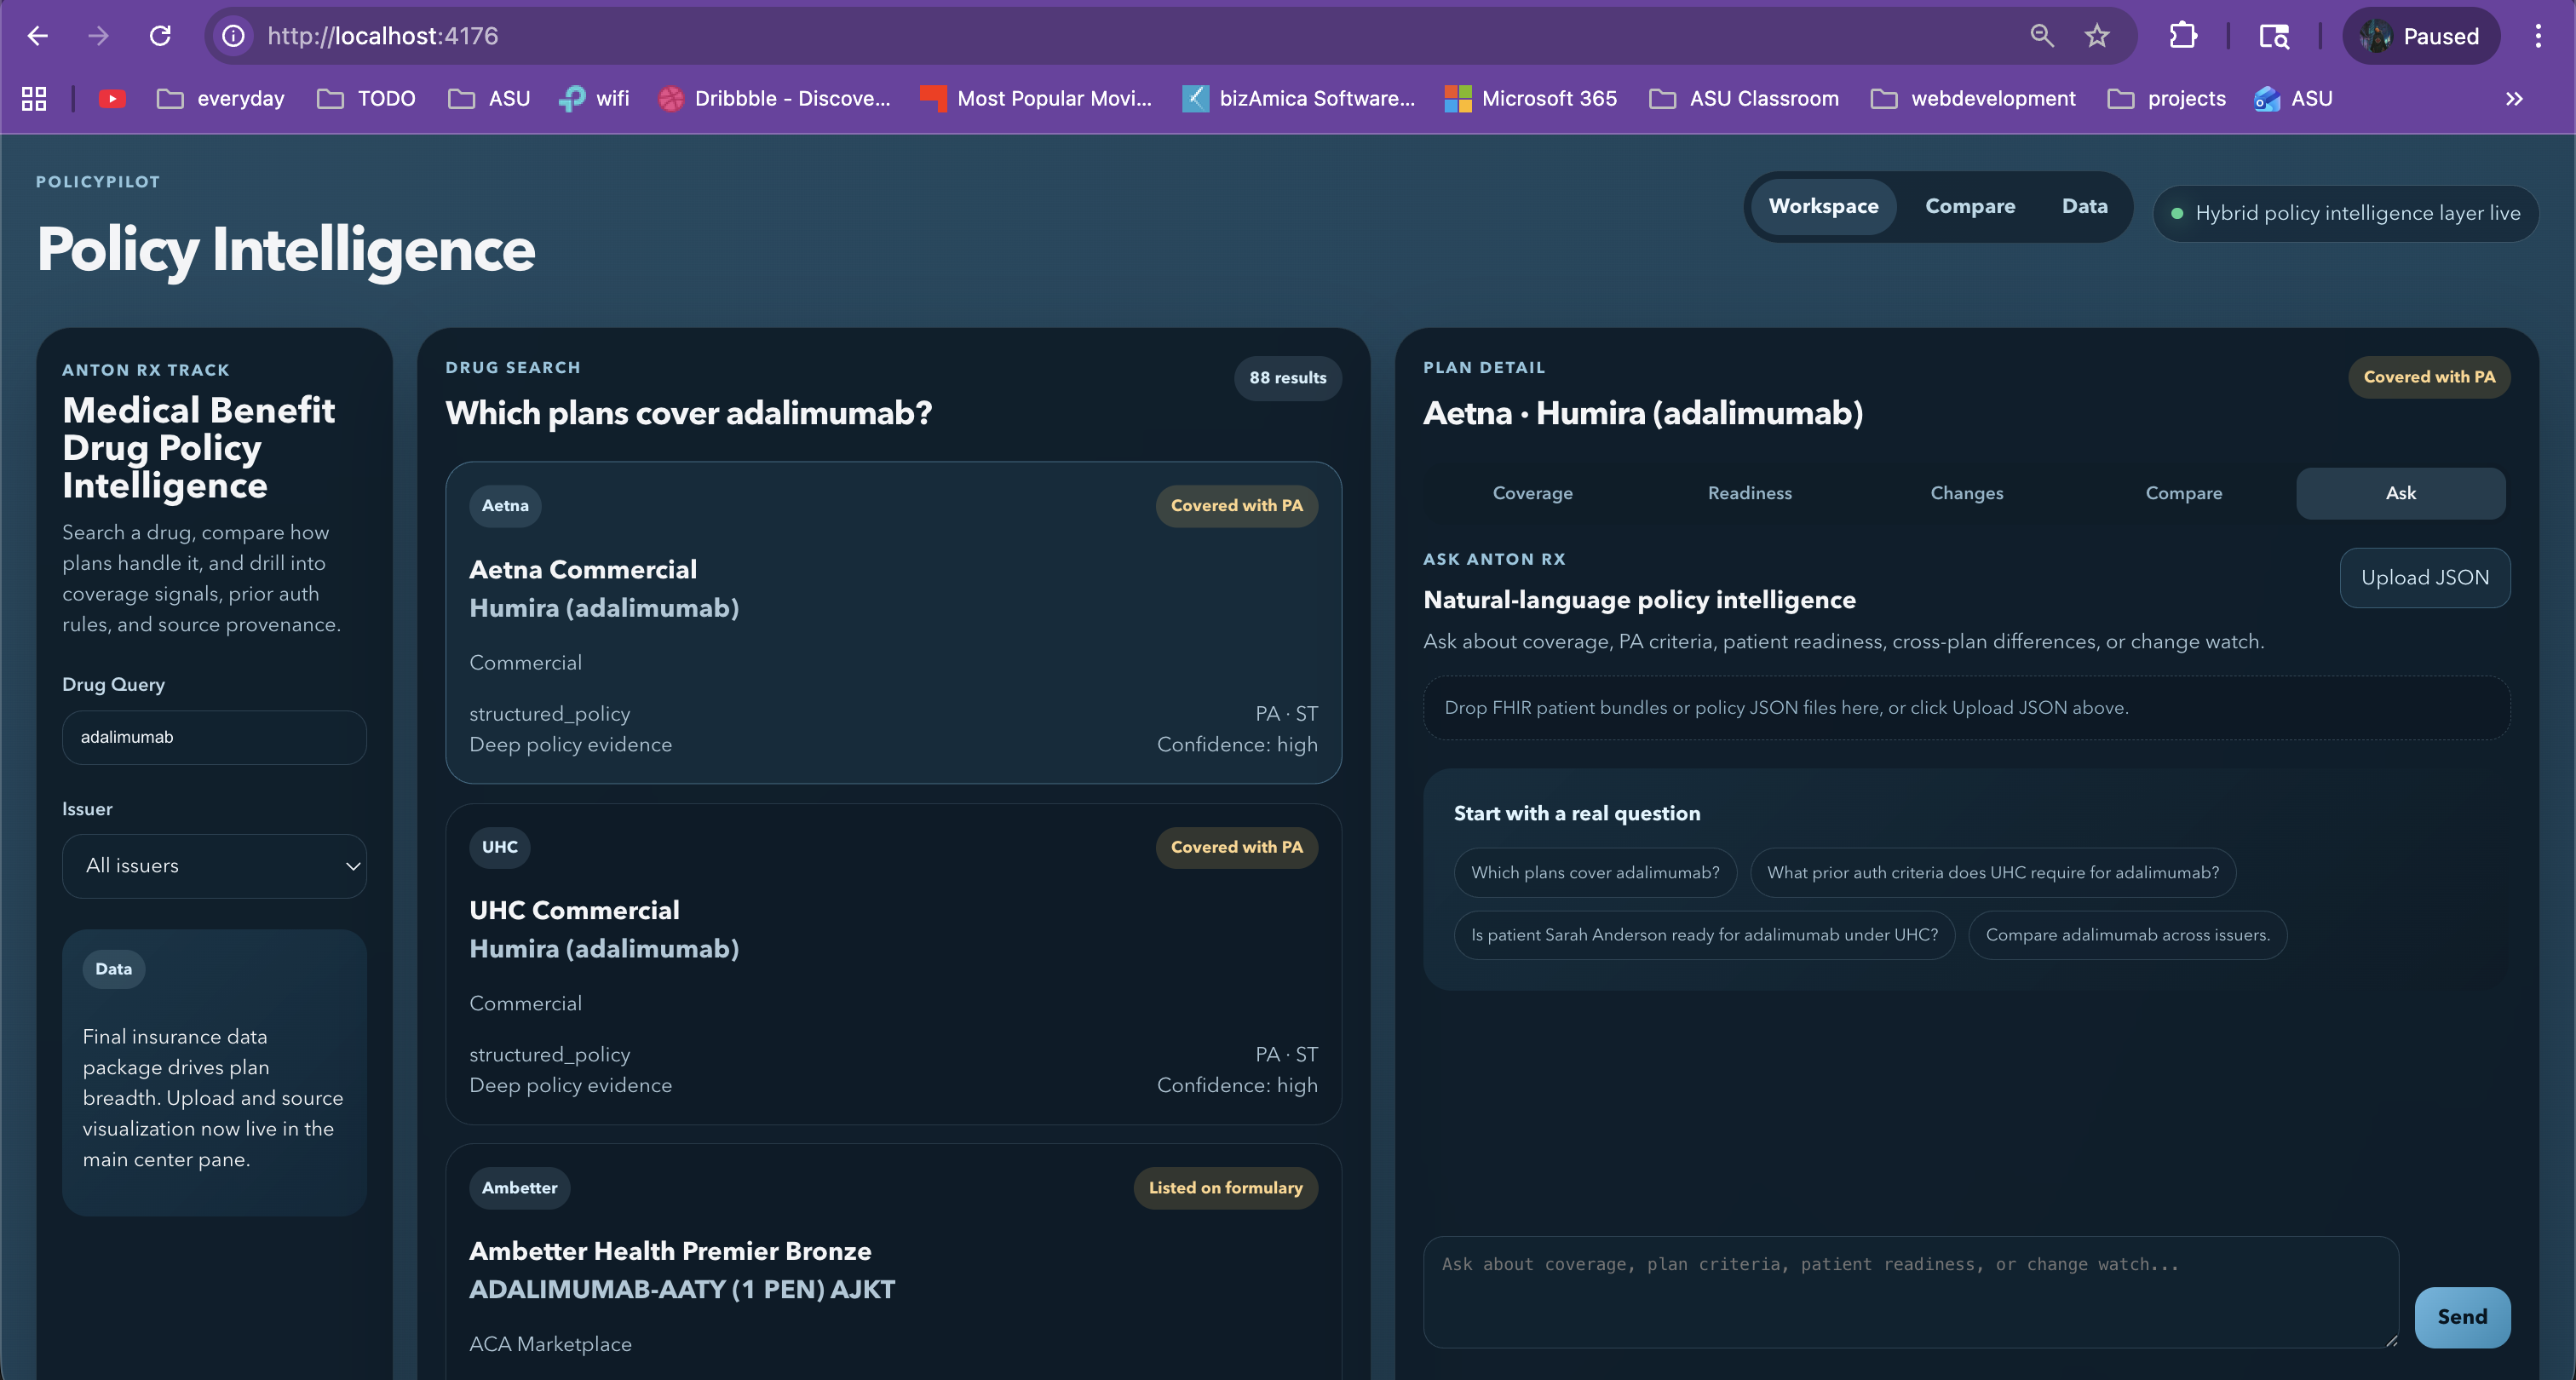Open the apps grid icon in bookmarks bar

34,98
